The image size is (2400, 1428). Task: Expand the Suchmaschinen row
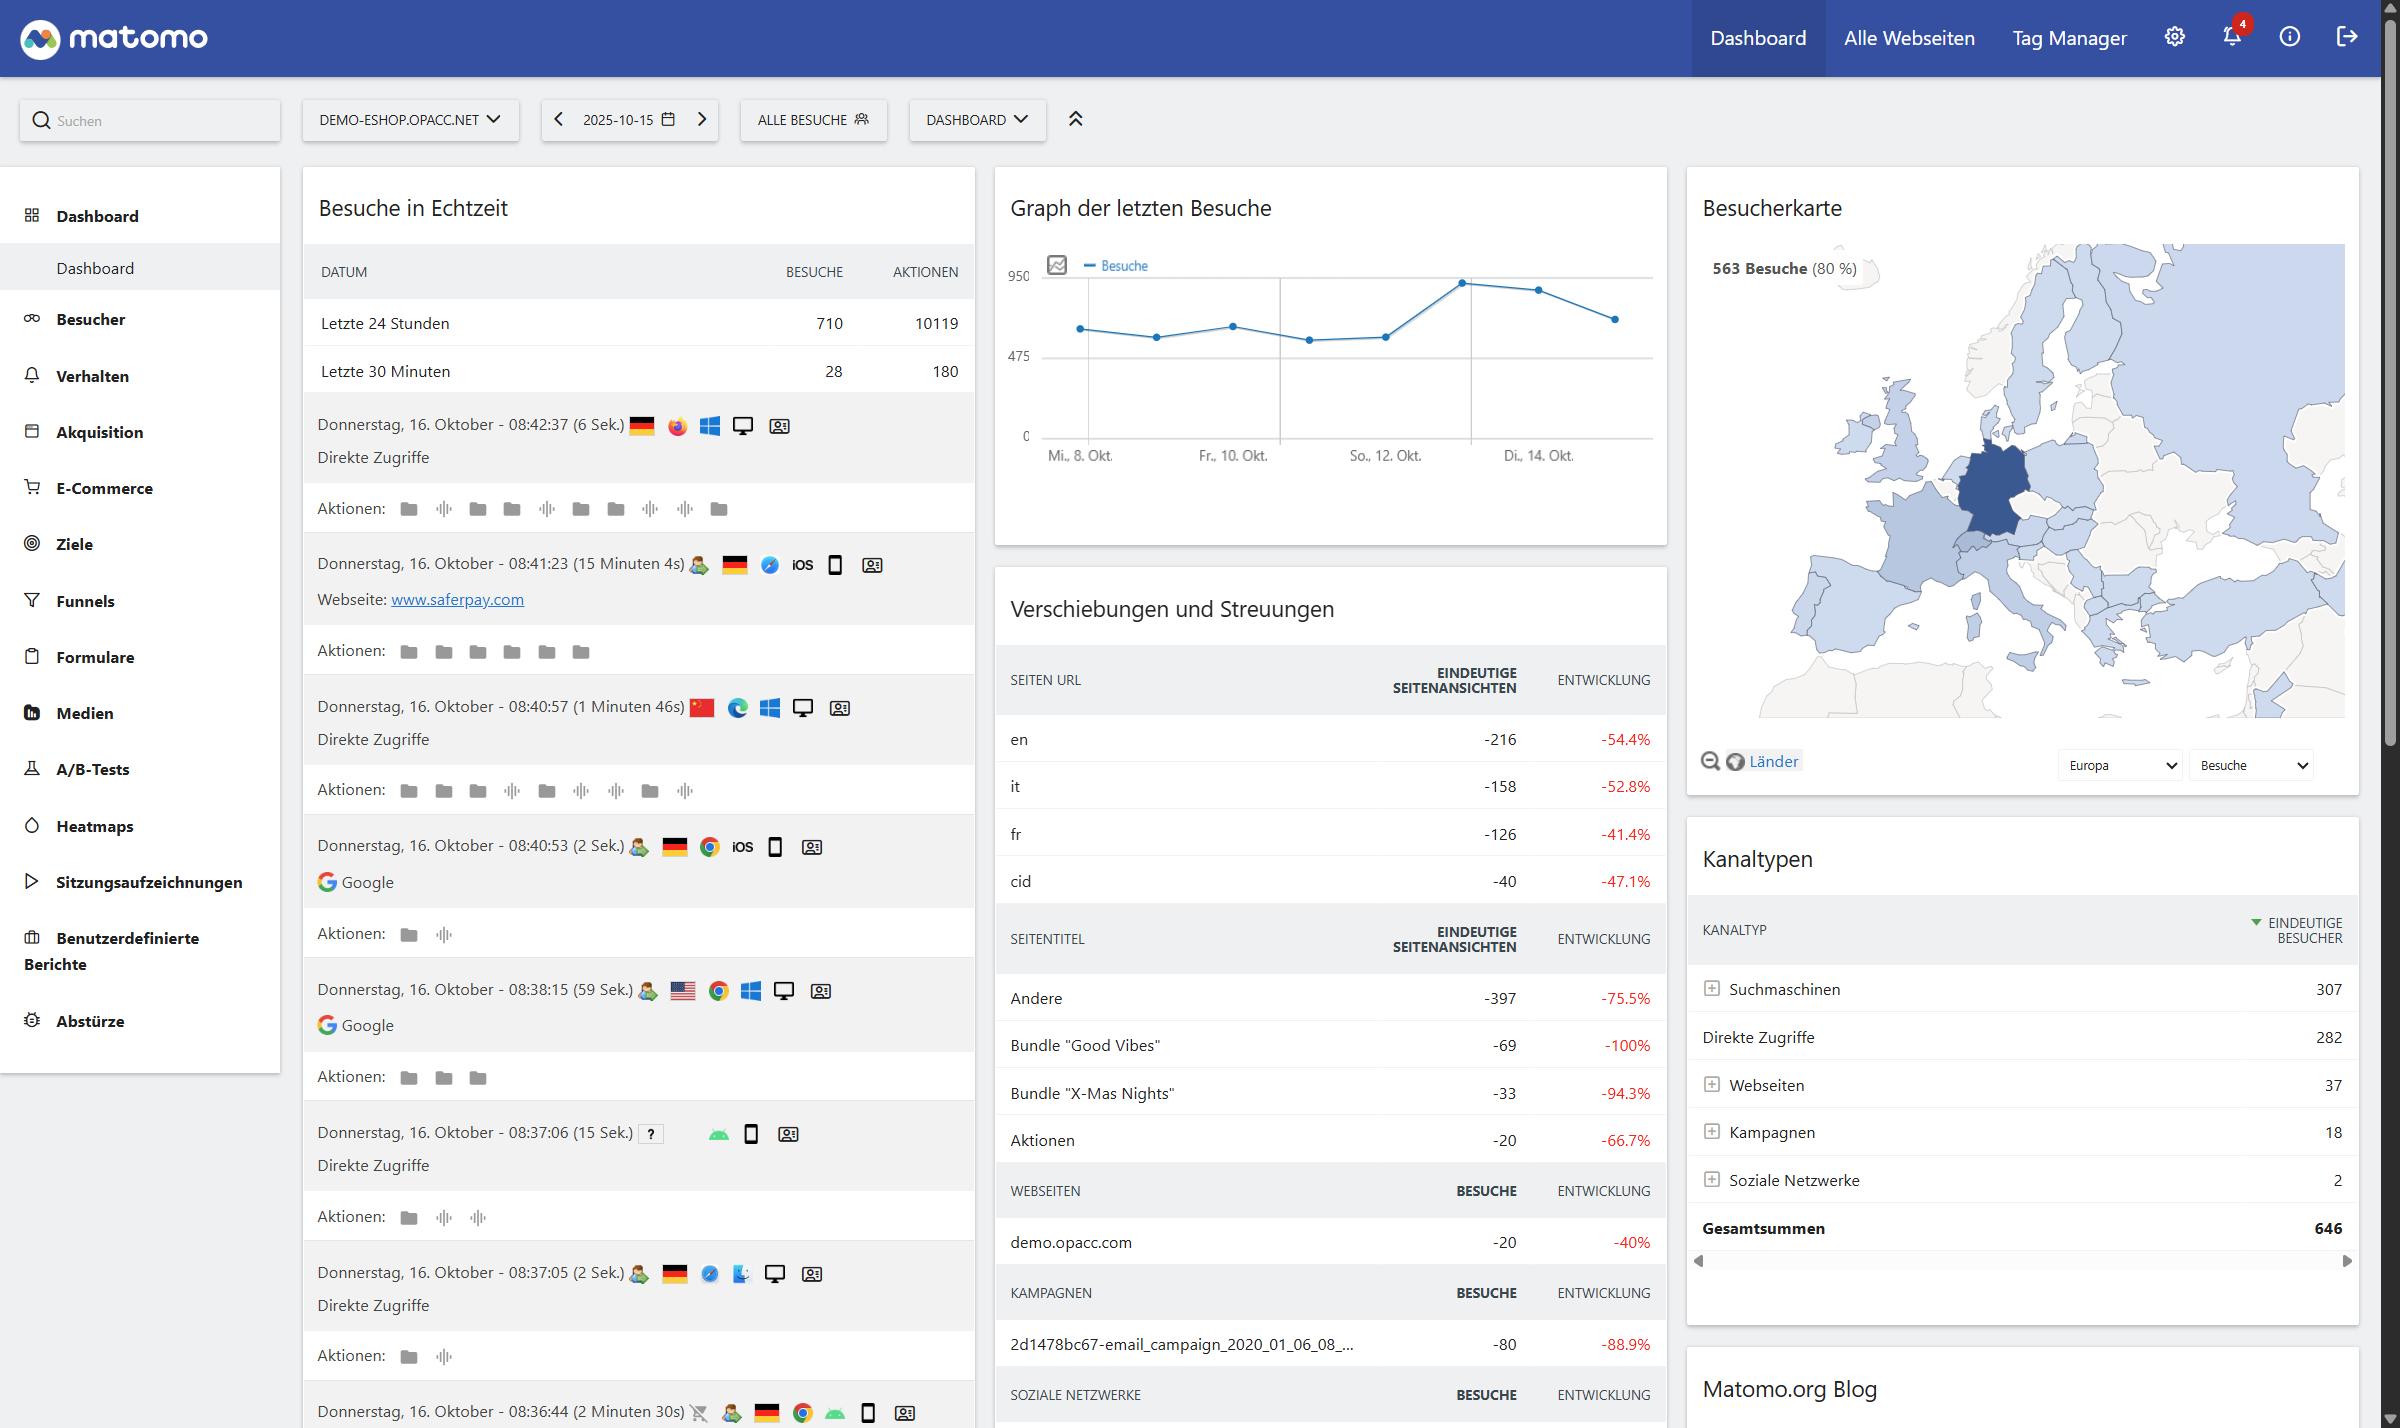[1712, 988]
